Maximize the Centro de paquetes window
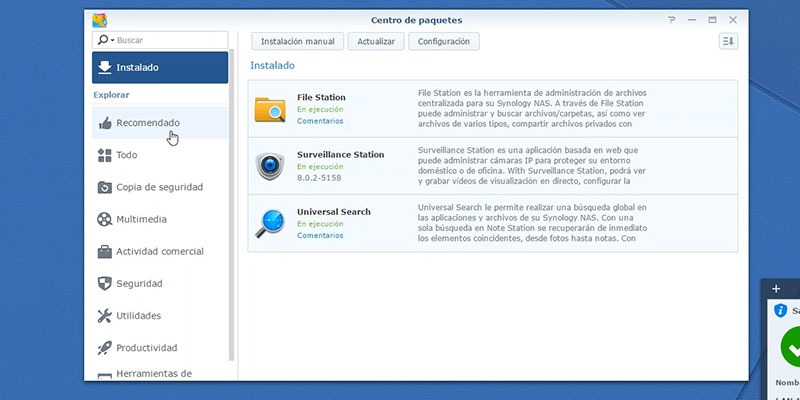800x400 pixels. click(712, 20)
